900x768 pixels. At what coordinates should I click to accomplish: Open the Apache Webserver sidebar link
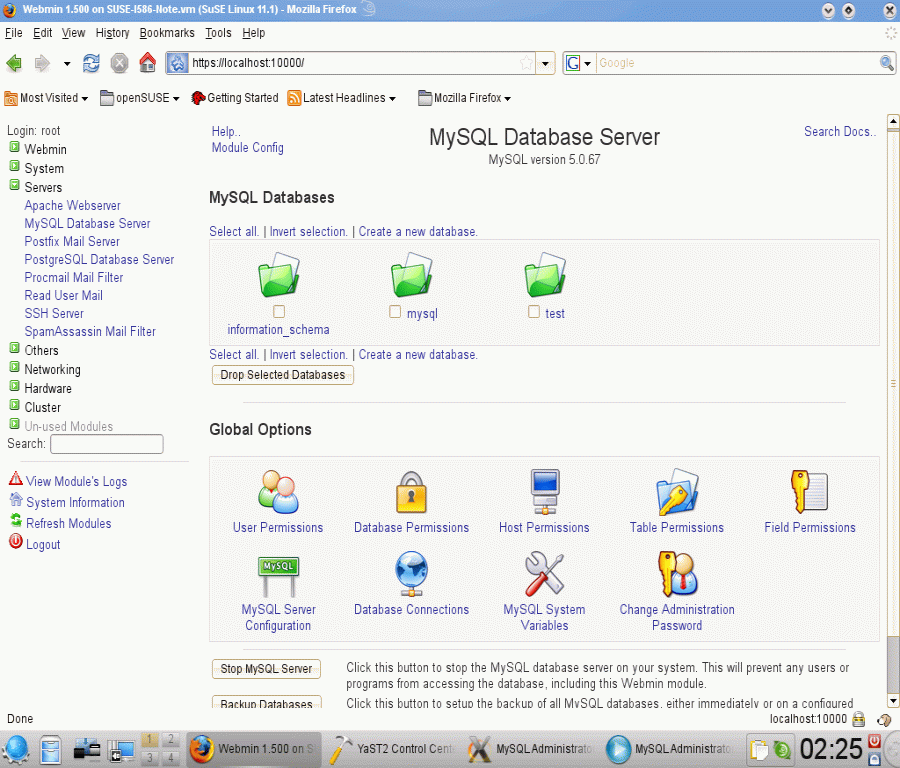[x=72, y=205]
